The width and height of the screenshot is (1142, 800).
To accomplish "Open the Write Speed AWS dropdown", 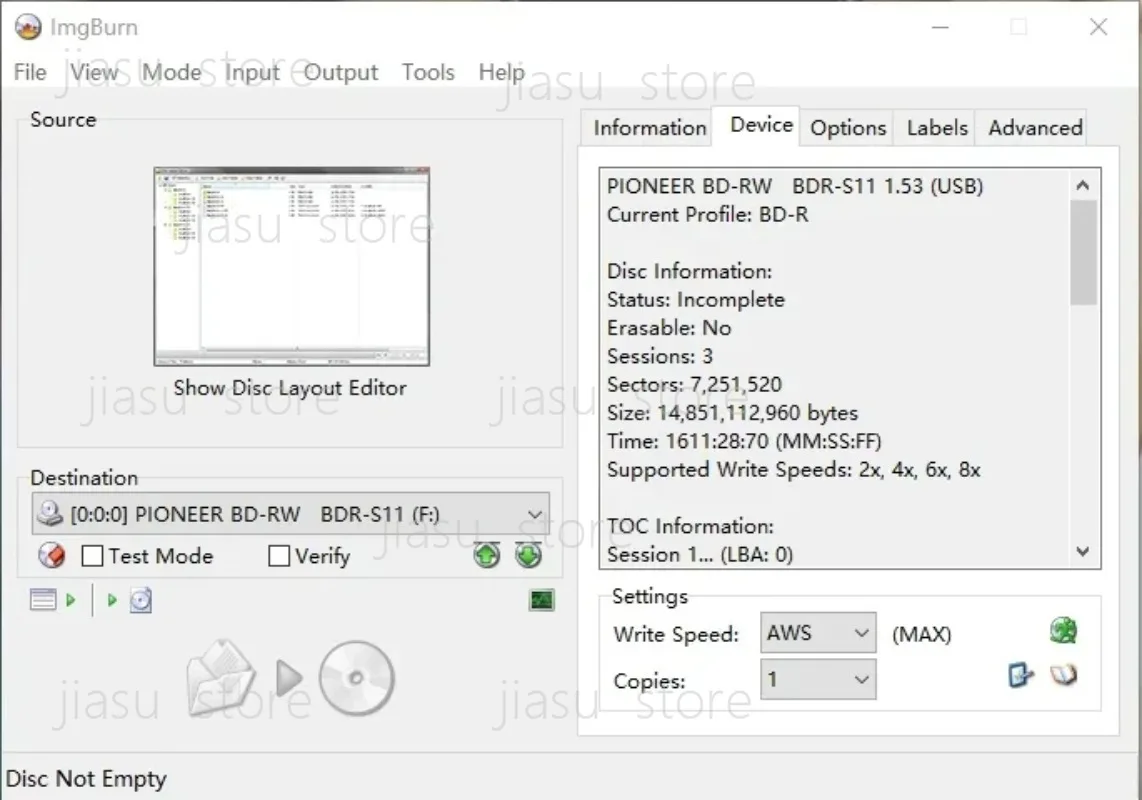I will coord(861,633).
